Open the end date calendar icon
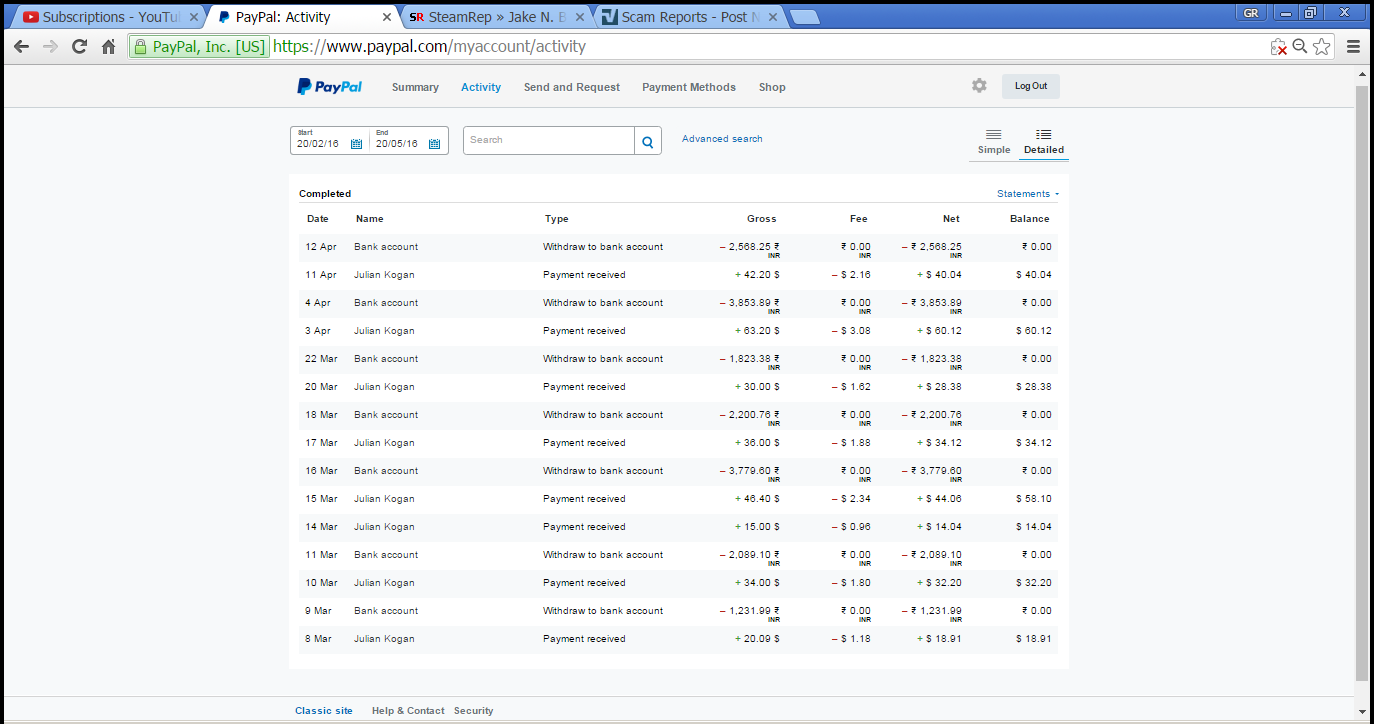This screenshot has height=724, width=1374. (434, 144)
